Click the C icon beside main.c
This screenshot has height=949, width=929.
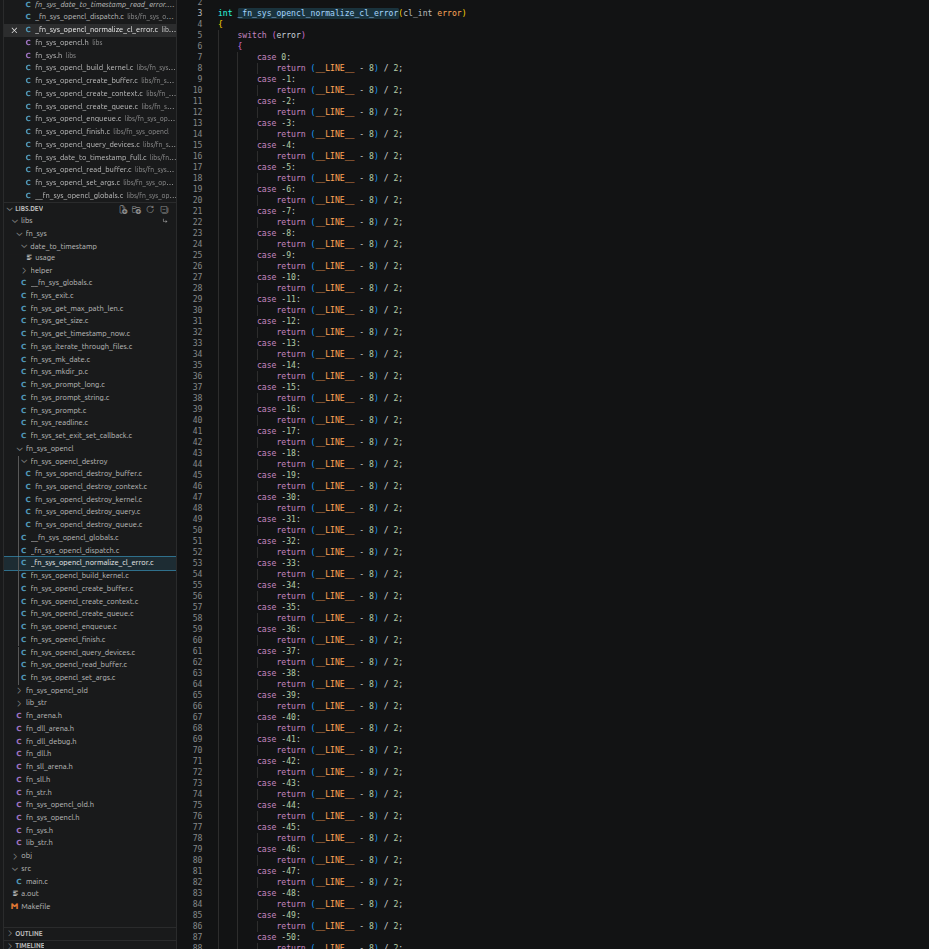[19, 881]
